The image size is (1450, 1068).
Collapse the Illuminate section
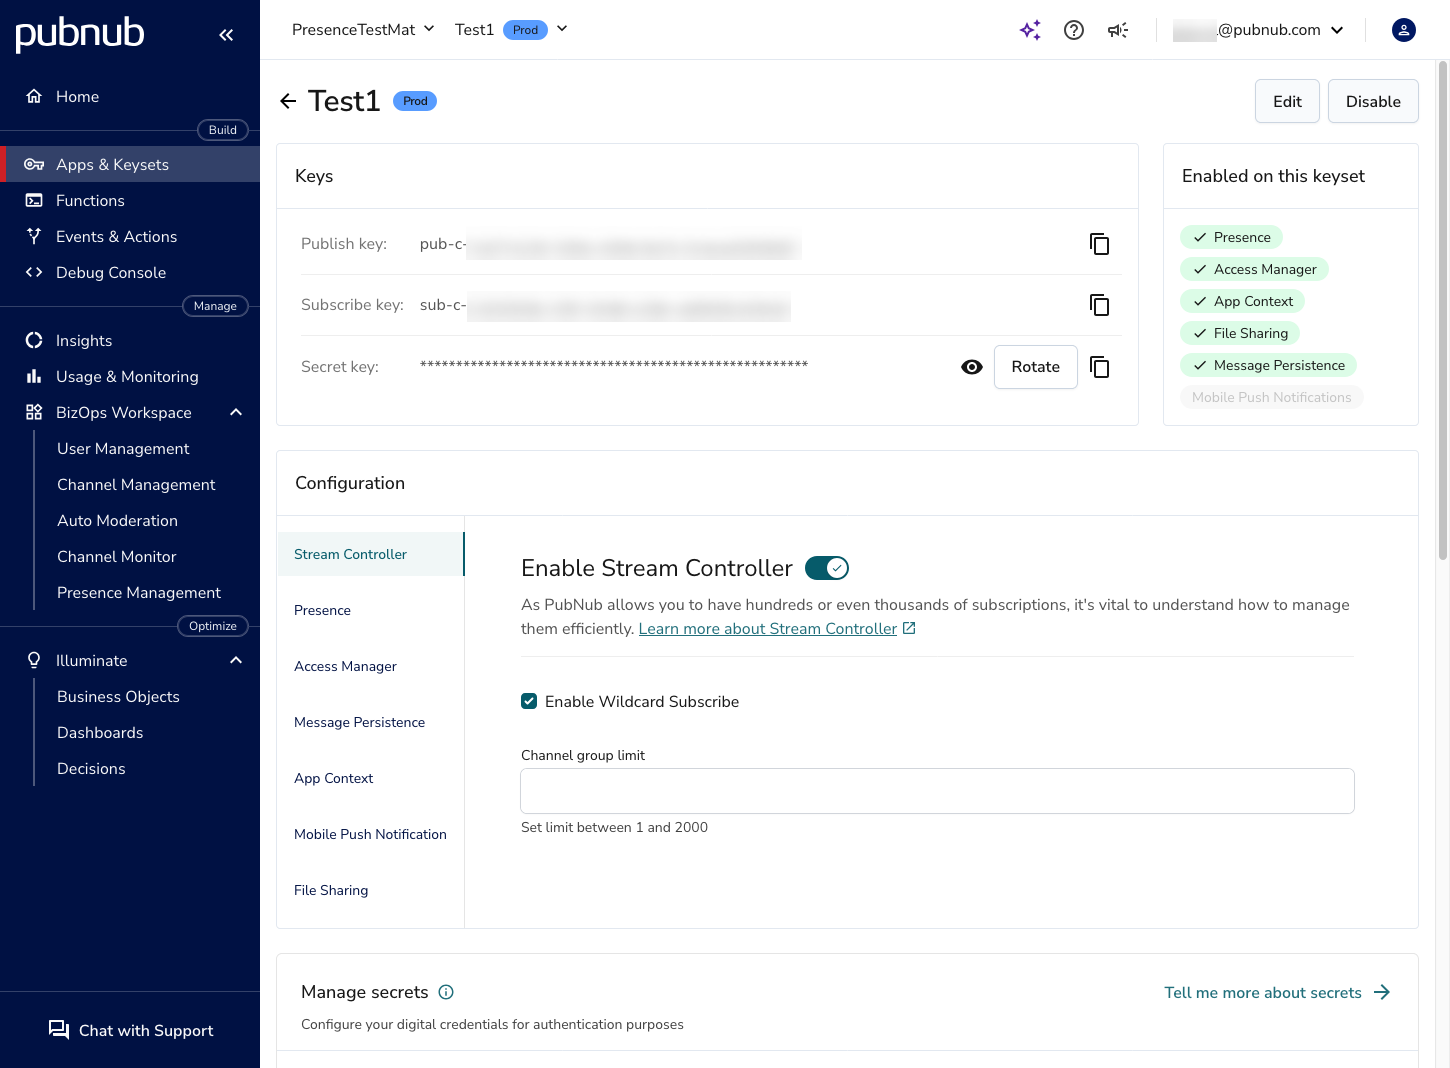click(236, 660)
